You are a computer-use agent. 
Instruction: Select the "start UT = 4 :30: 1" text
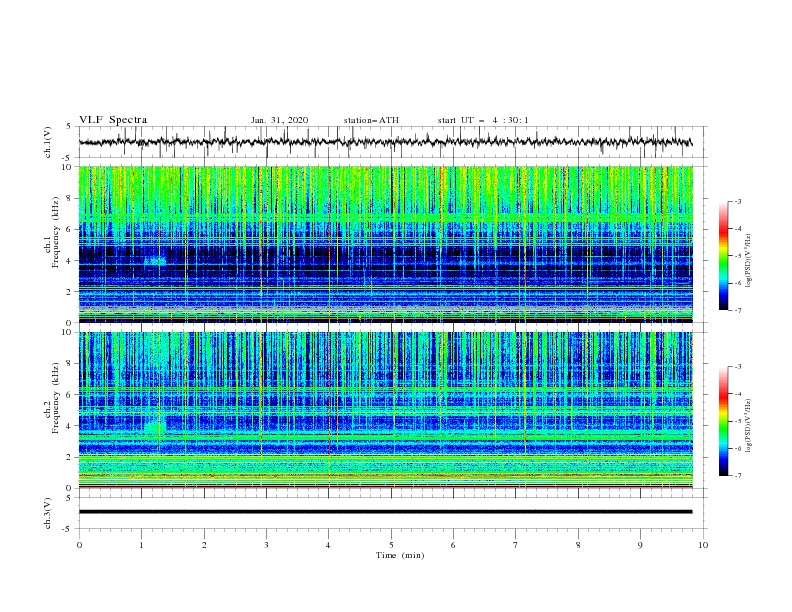click(483, 120)
